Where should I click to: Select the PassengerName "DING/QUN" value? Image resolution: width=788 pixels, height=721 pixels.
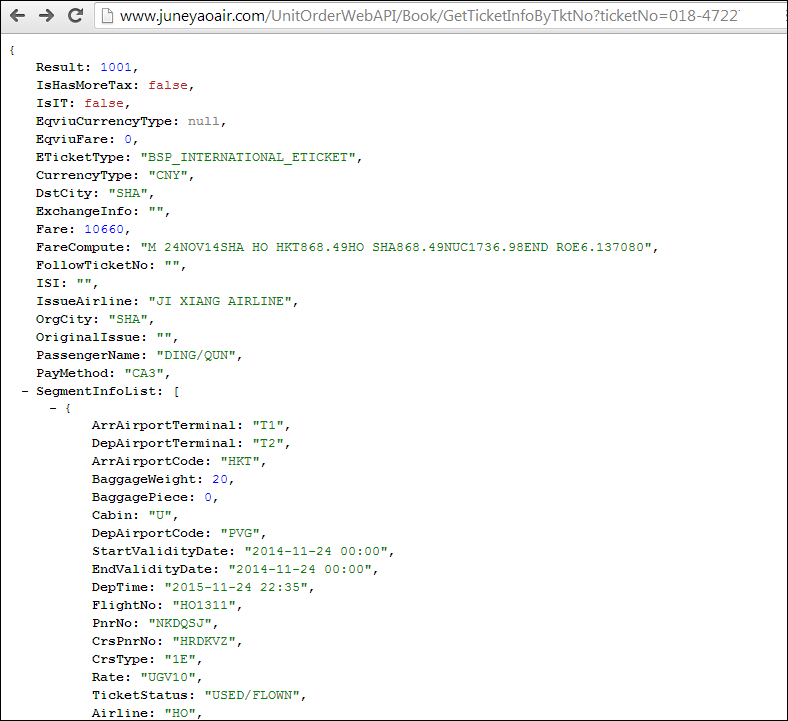(196, 355)
